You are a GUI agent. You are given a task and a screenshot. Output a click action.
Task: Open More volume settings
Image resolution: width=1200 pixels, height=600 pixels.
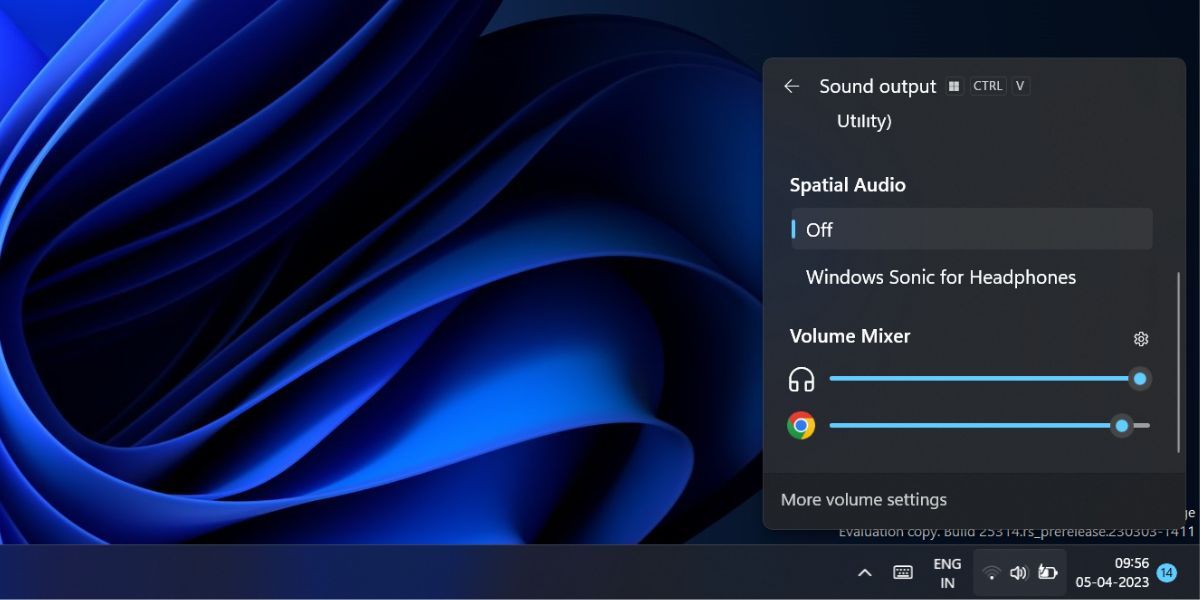point(863,499)
